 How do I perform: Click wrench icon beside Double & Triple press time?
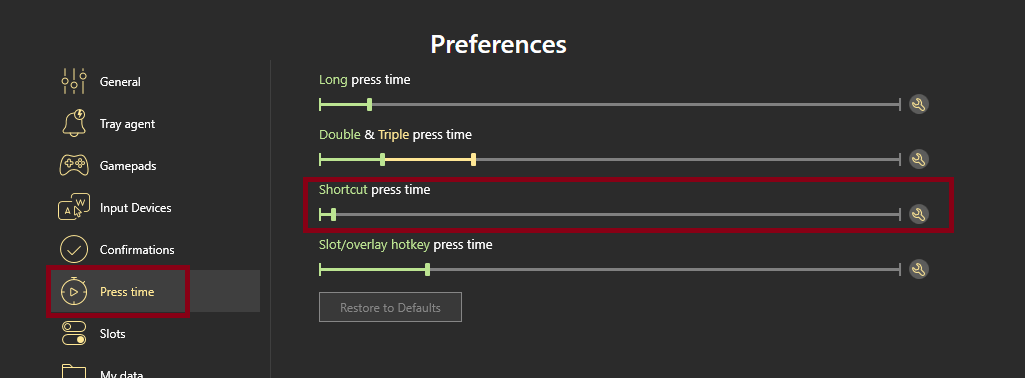pyautogui.click(x=918, y=159)
